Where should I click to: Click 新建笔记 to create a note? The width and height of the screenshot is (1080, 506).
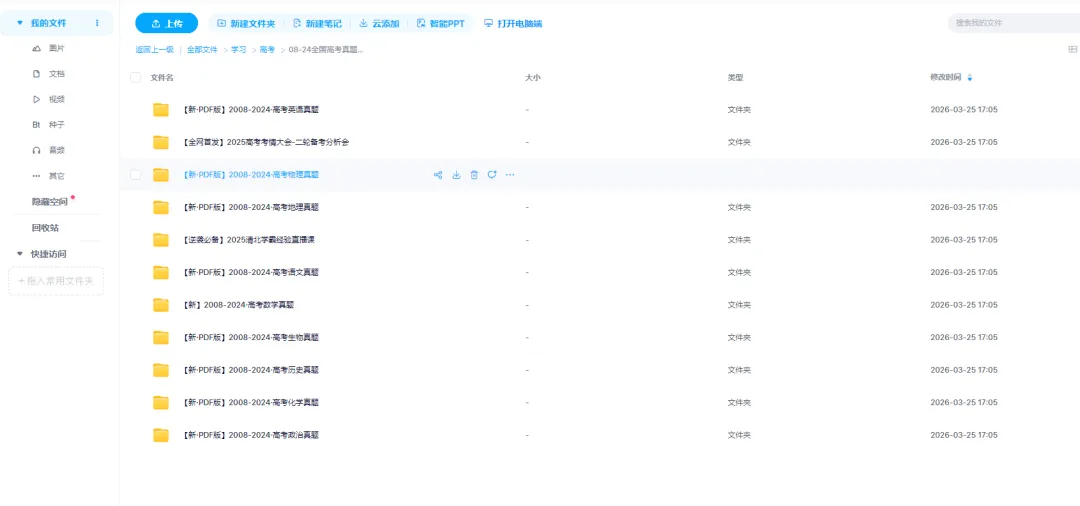pyautogui.click(x=317, y=23)
